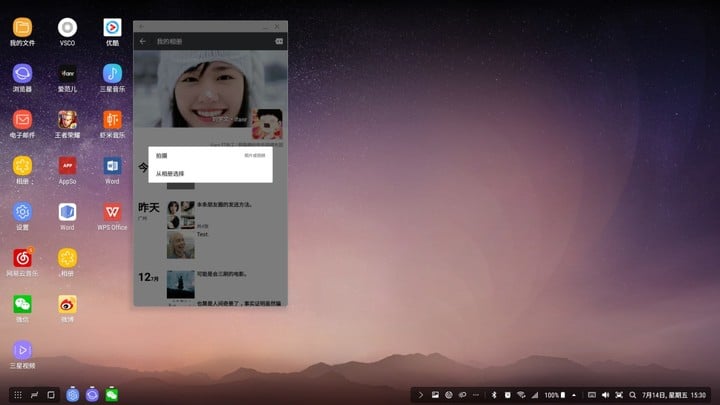
Task: Open the 我的文件 file manager icon
Action: click(x=22, y=28)
